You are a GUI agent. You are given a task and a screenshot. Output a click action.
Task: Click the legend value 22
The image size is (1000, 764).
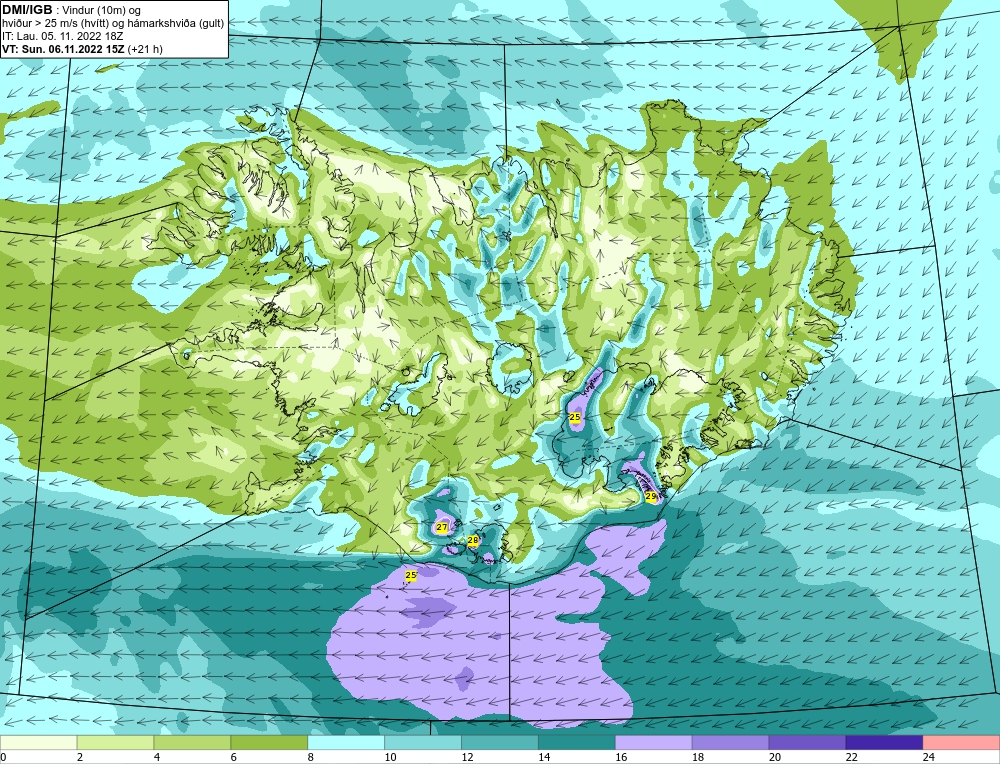pyautogui.click(x=851, y=757)
